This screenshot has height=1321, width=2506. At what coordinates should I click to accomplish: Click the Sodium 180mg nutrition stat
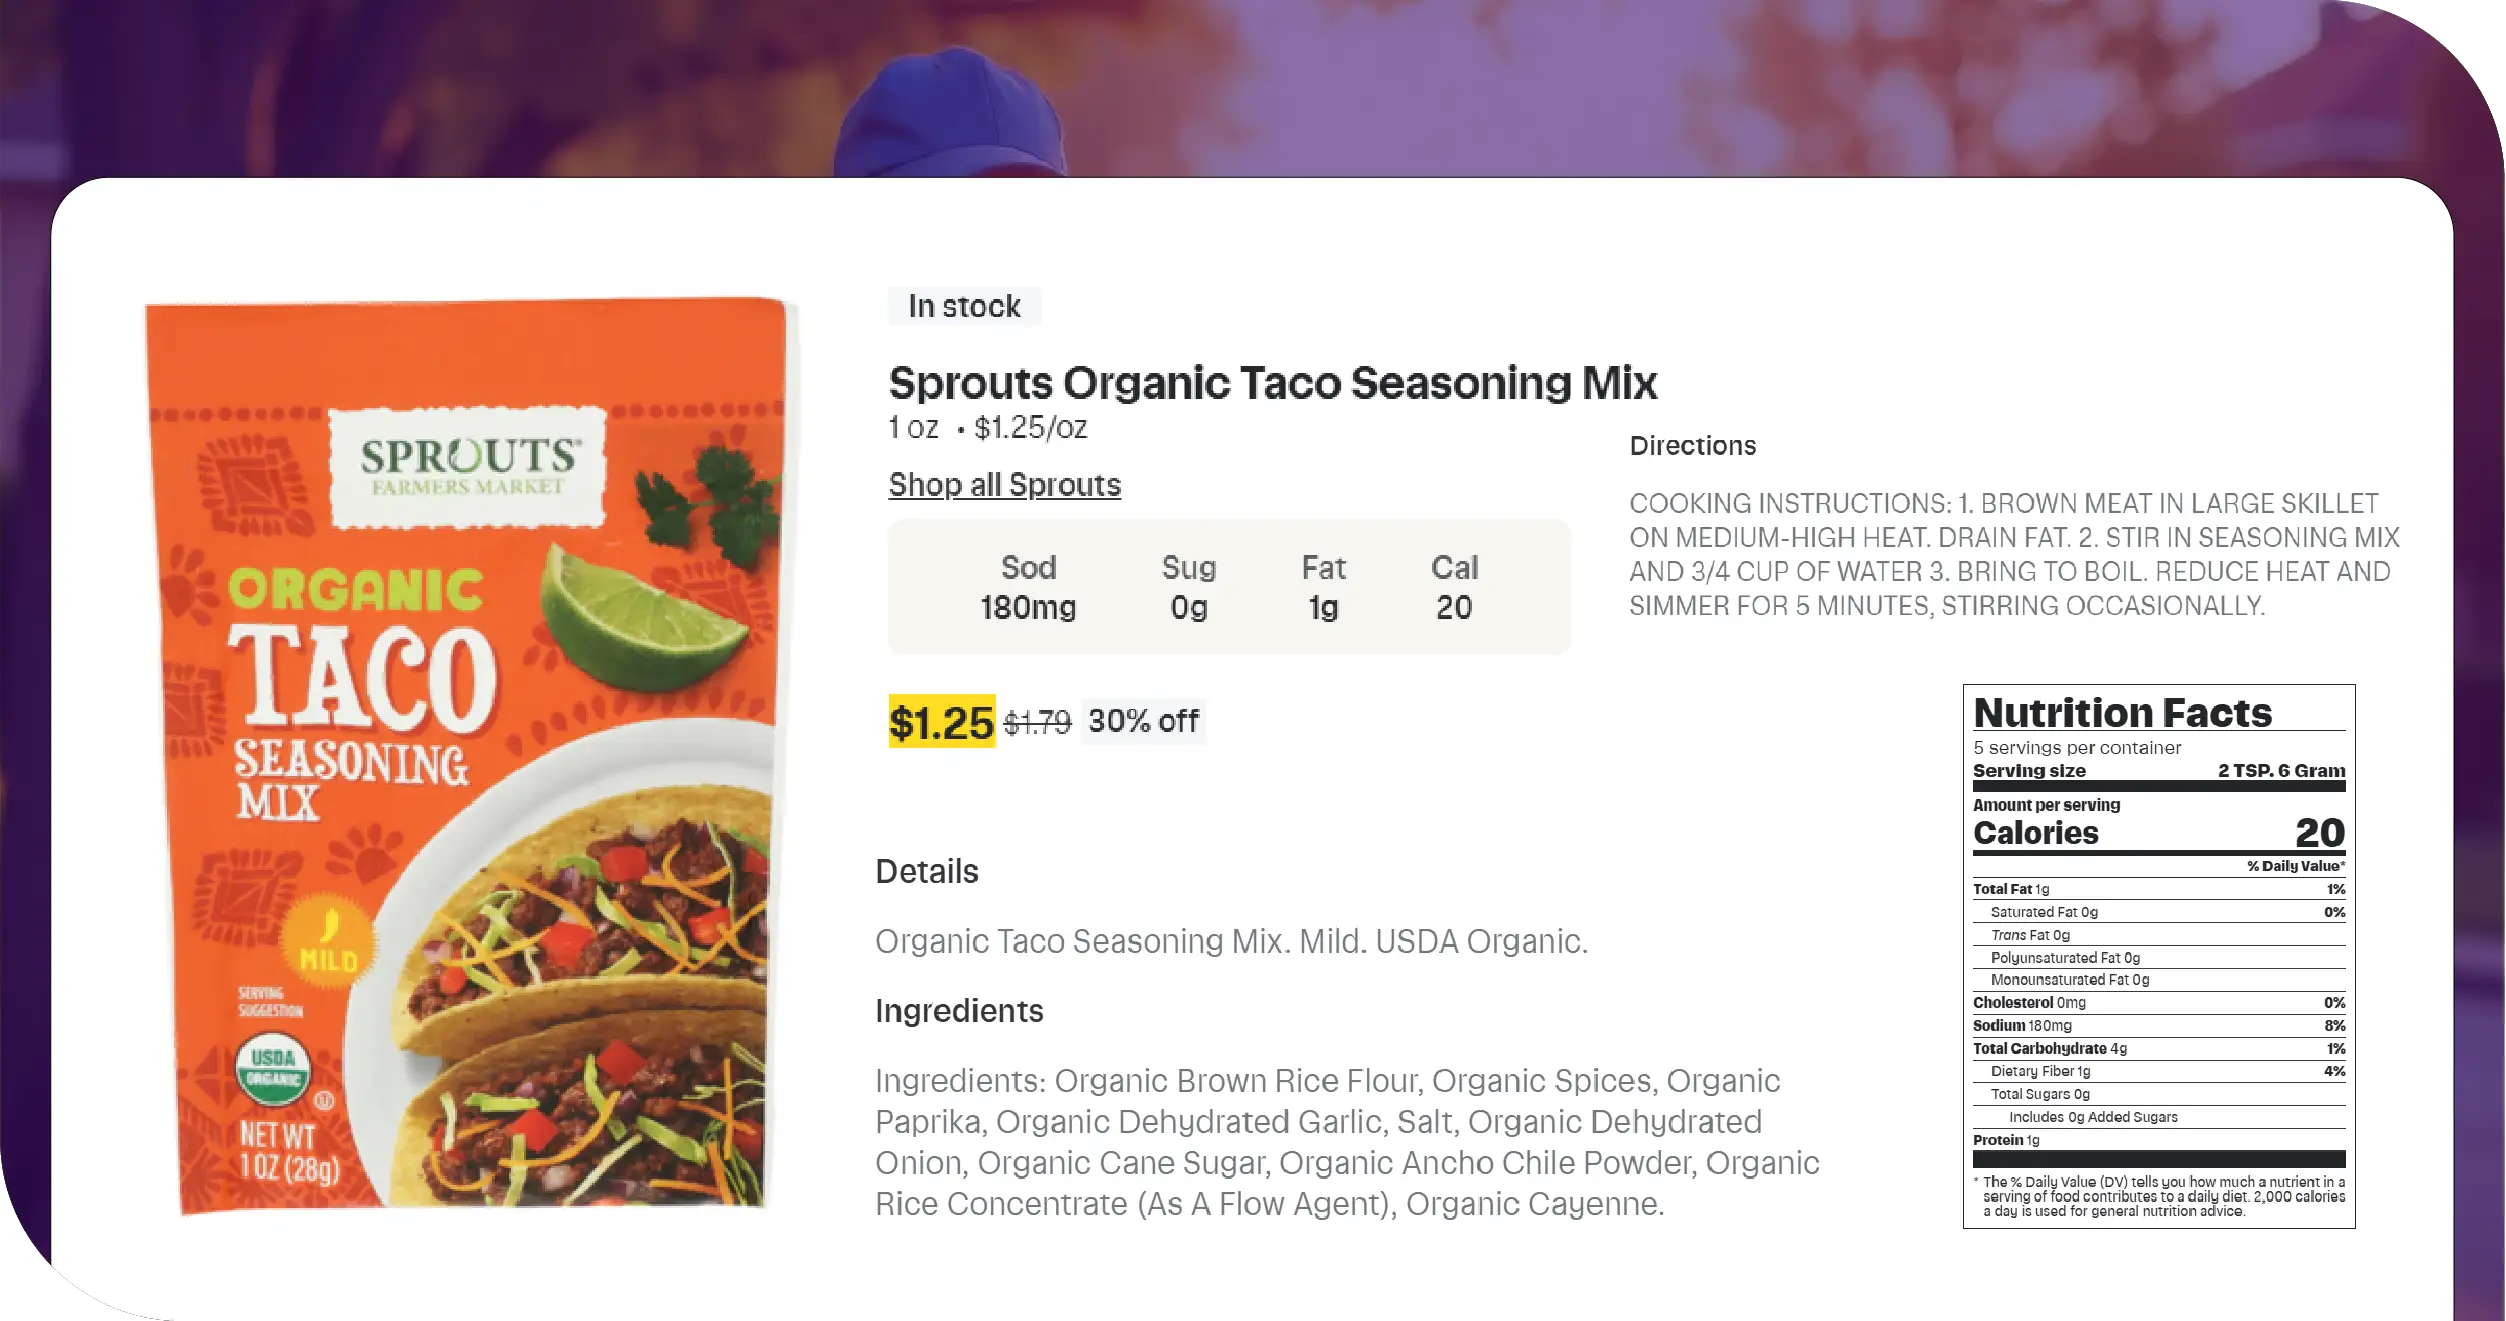coord(1028,587)
